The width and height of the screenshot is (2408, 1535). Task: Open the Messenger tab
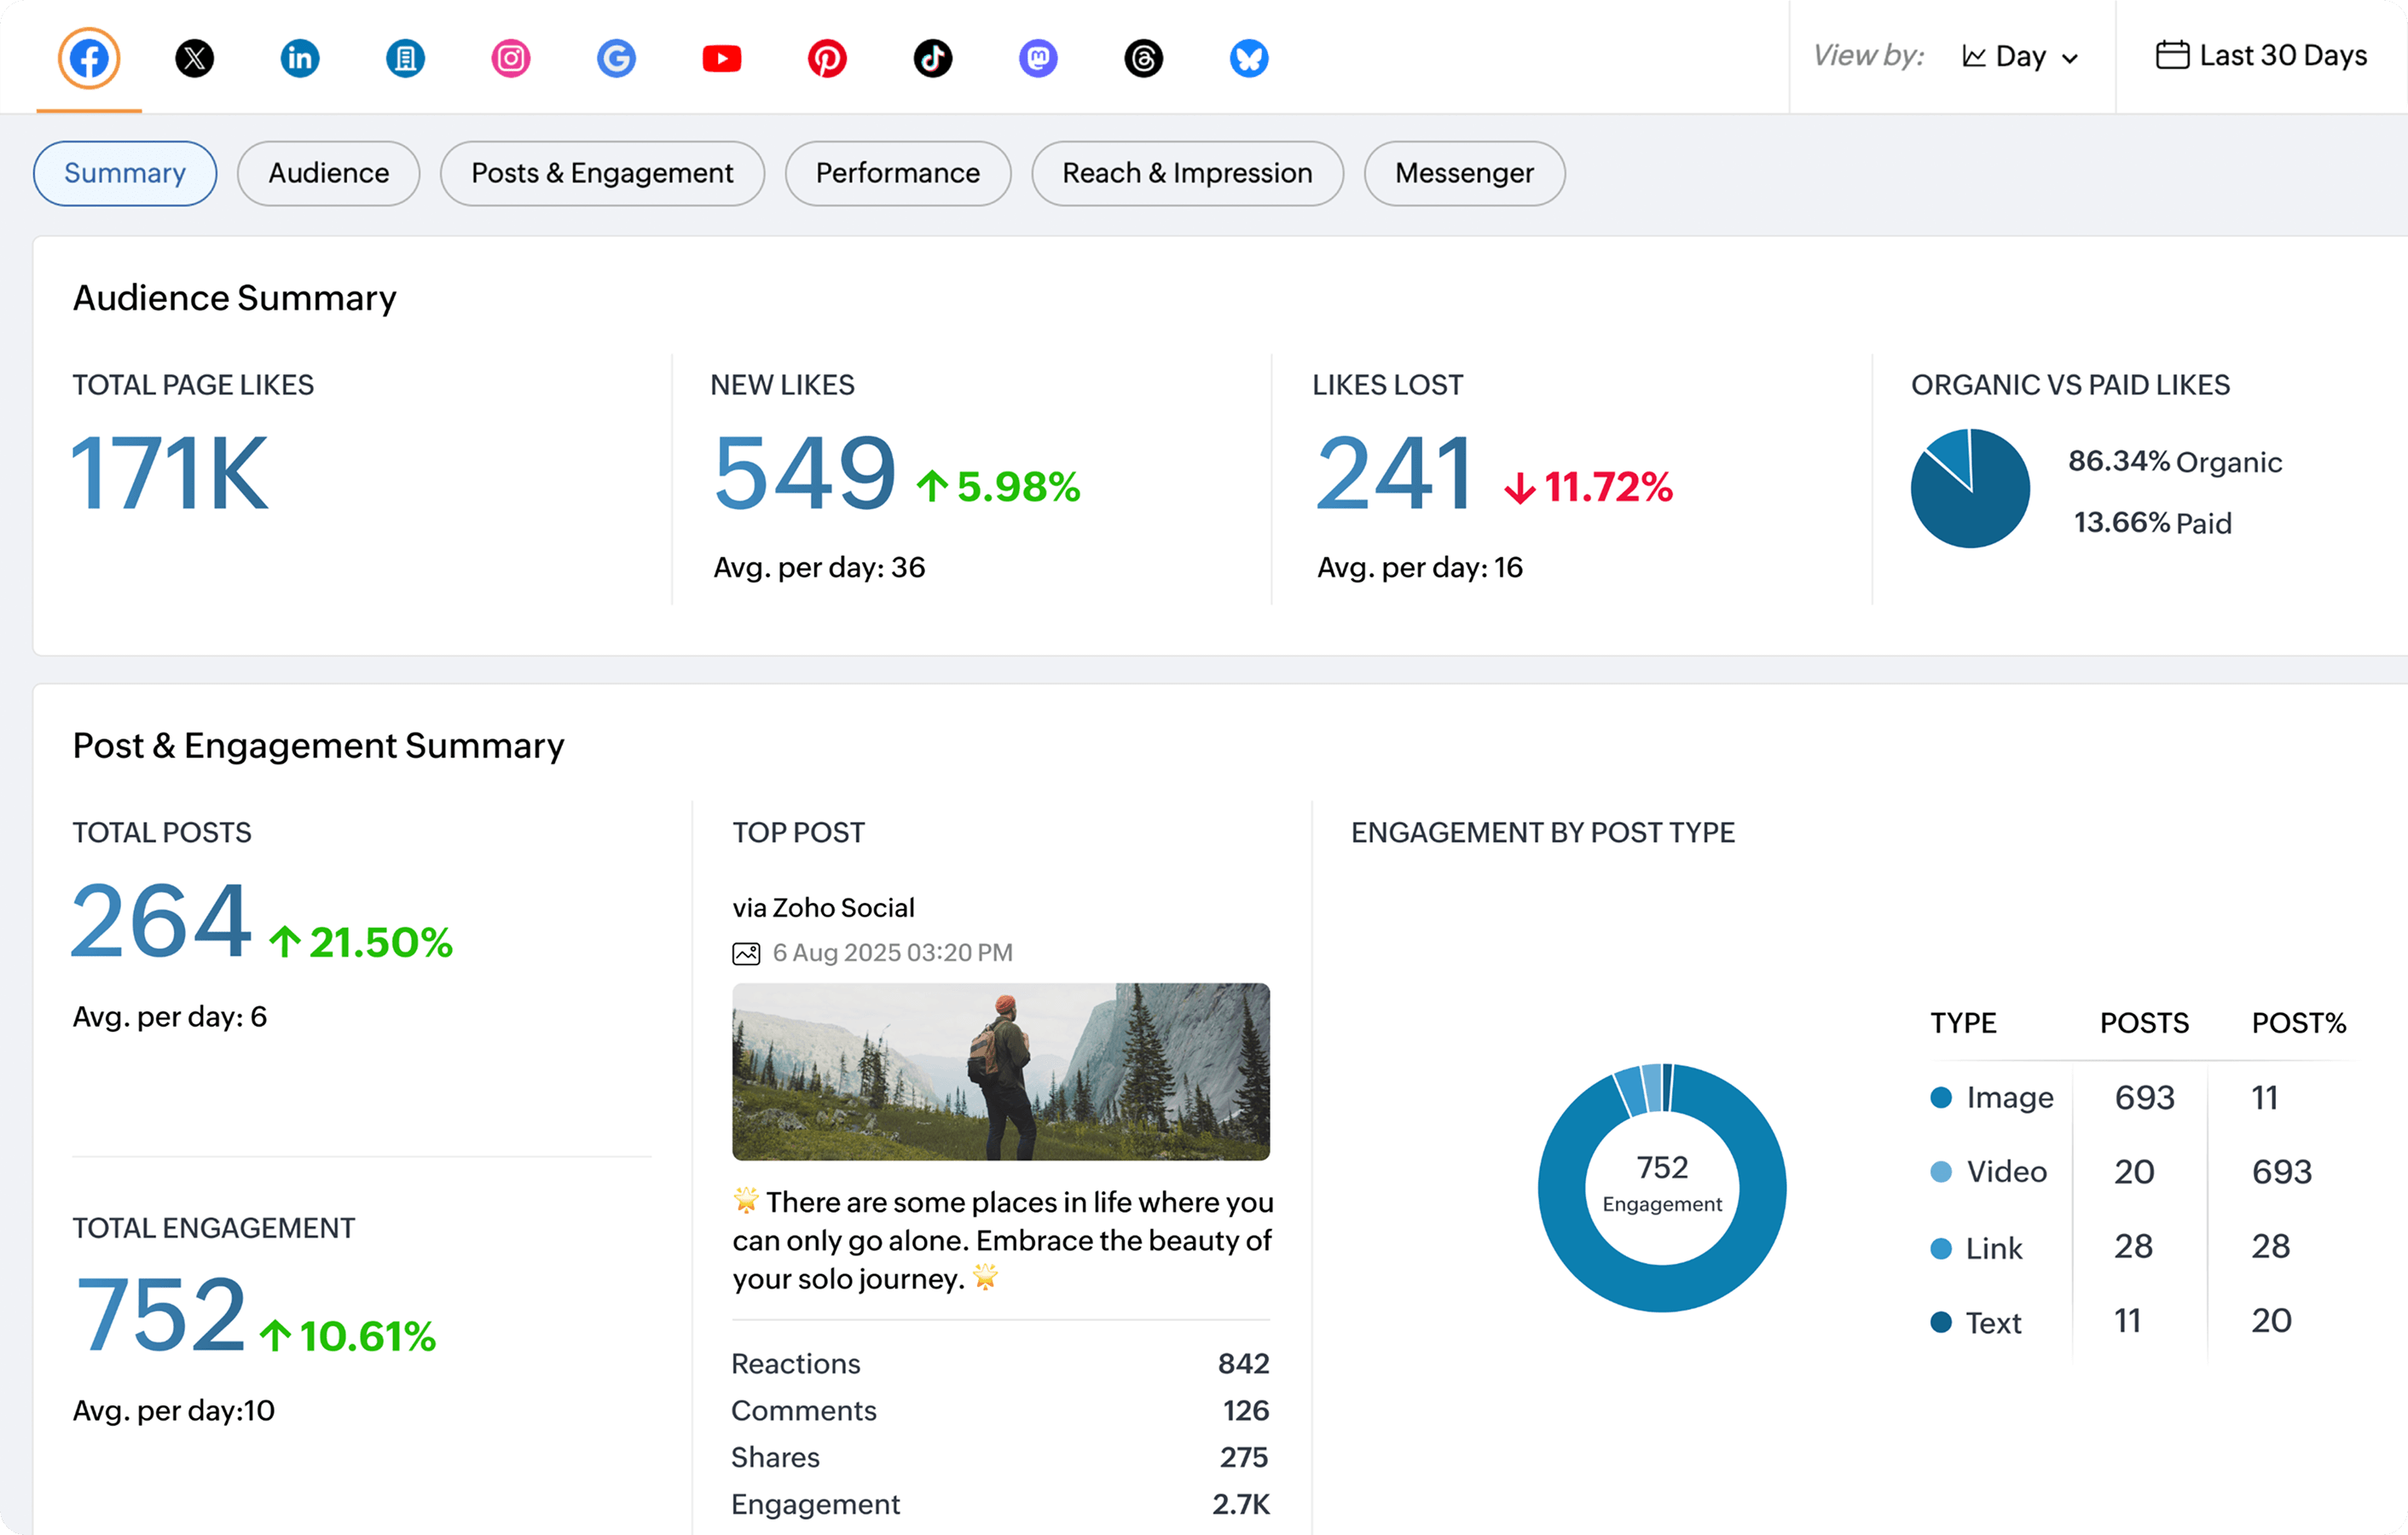(1463, 173)
